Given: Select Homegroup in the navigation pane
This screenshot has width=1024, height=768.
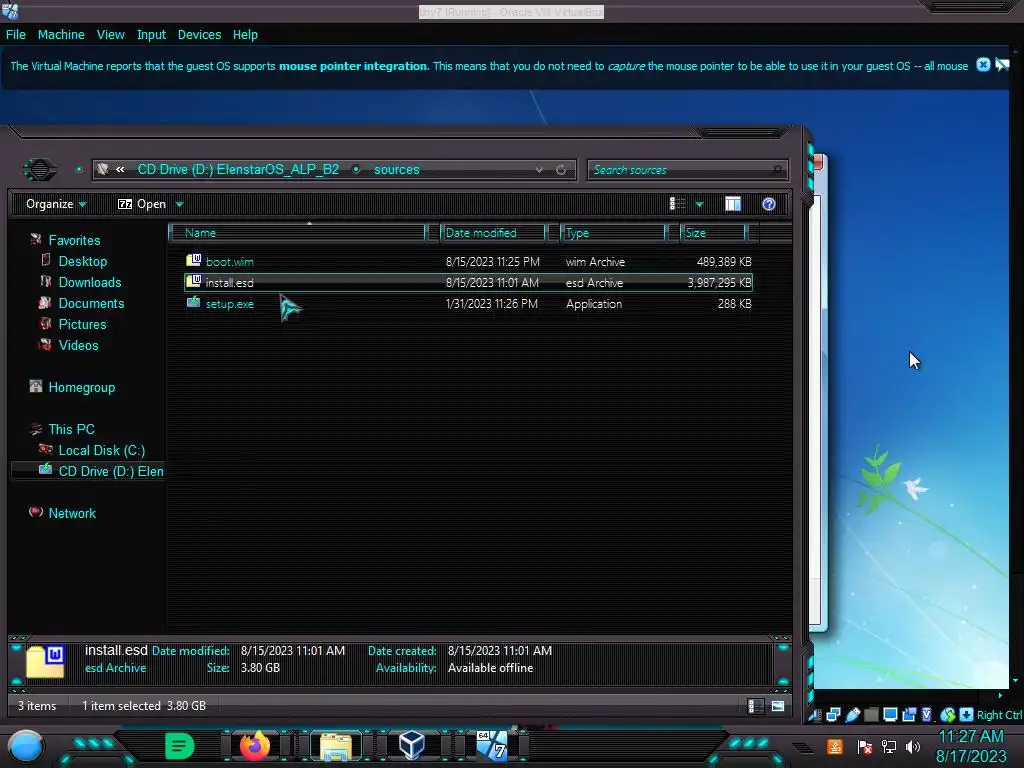Looking at the screenshot, I should click(x=82, y=387).
